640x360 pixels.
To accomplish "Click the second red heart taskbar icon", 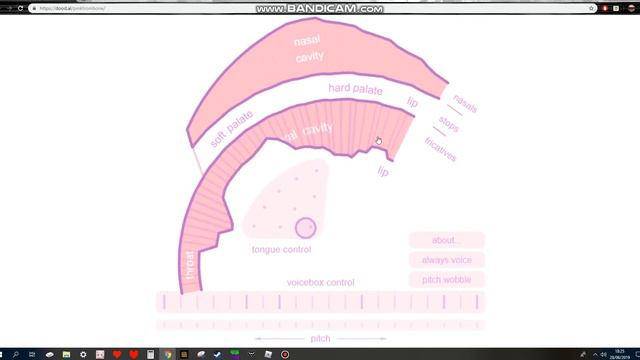I will click(134, 354).
